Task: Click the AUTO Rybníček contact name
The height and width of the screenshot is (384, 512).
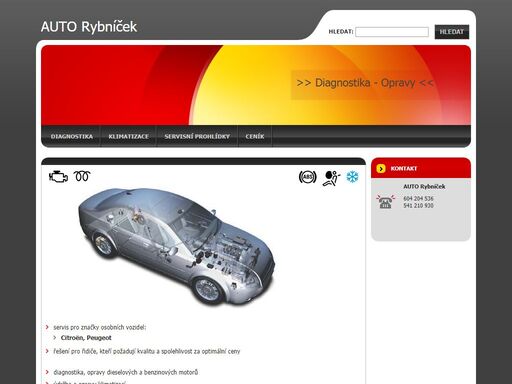Action: 424,186
